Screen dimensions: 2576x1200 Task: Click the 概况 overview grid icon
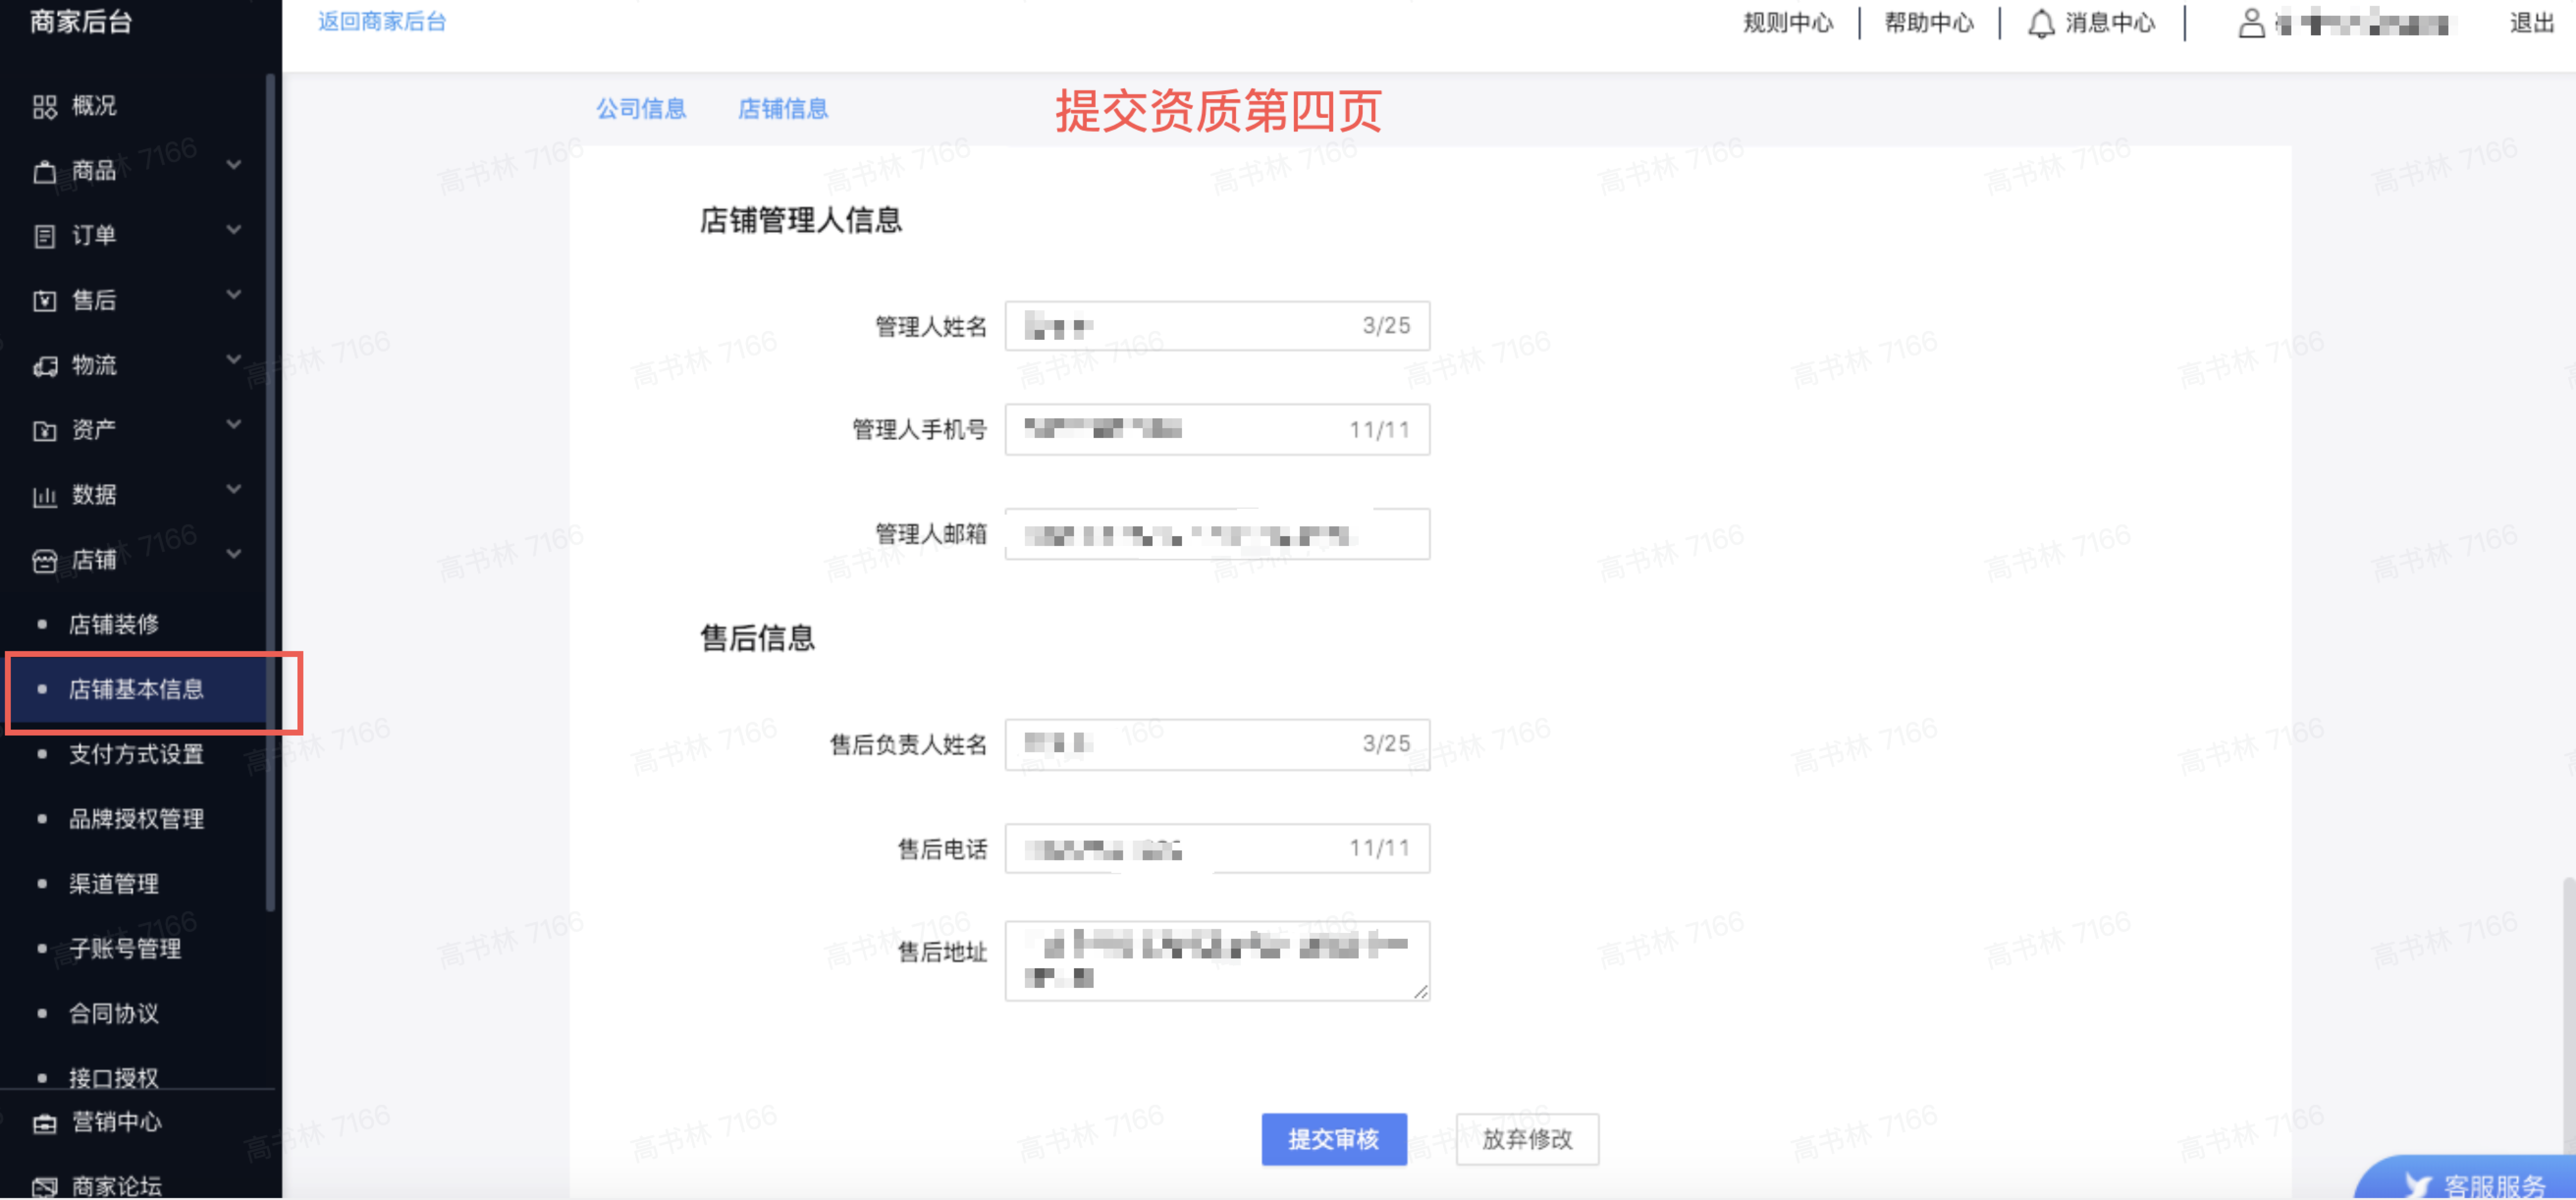pyautogui.click(x=44, y=106)
